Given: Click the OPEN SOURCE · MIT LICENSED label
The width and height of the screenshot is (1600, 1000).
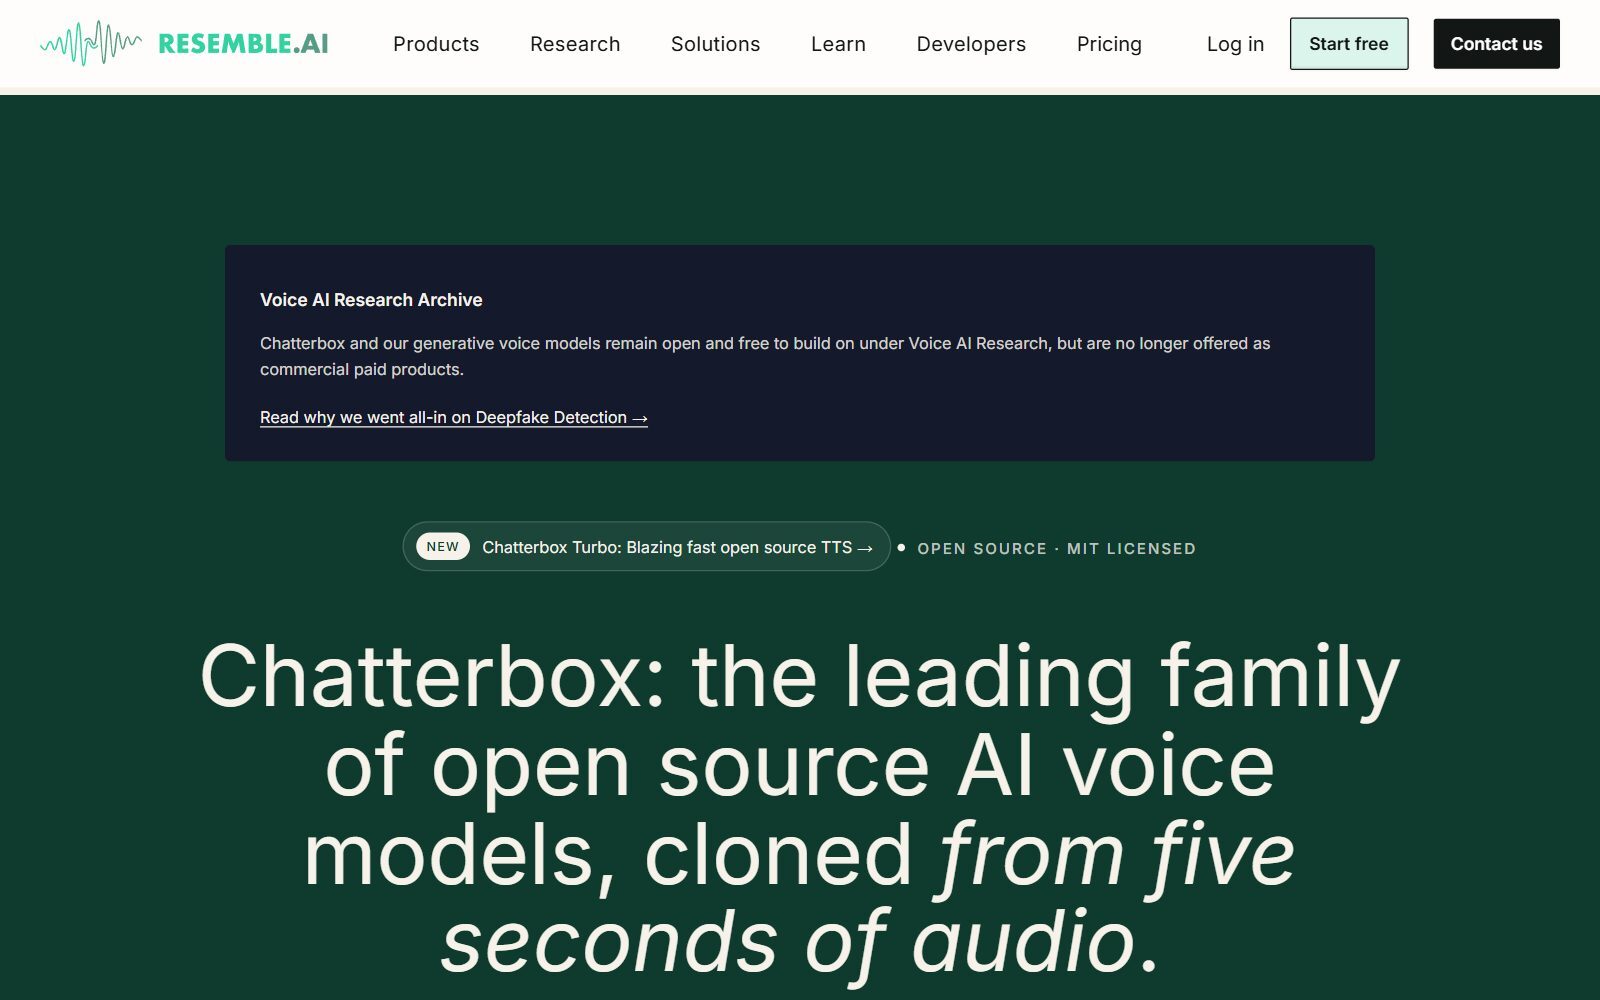Looking at the screenshot, I should [1056, 548].
